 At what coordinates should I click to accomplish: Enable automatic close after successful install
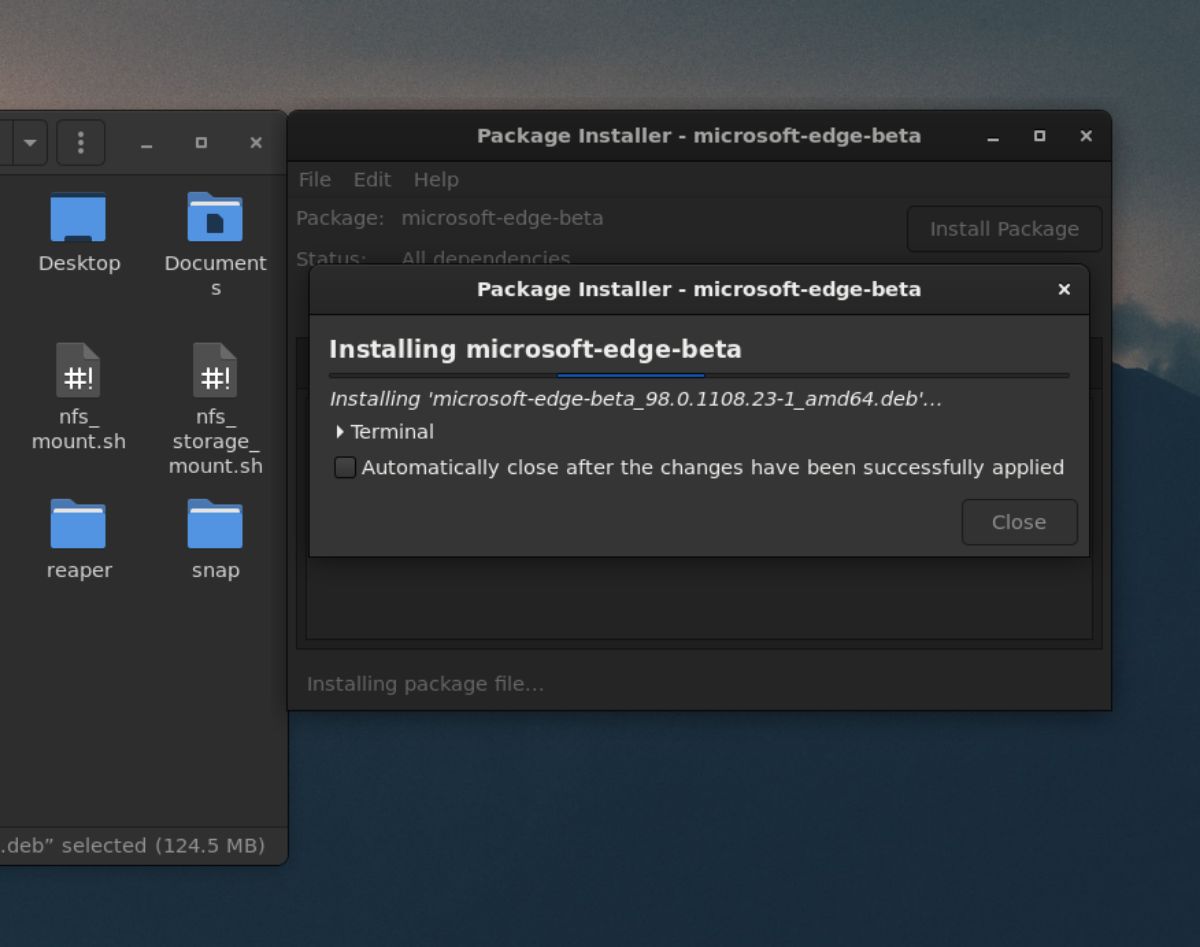[x=344, y=467]
